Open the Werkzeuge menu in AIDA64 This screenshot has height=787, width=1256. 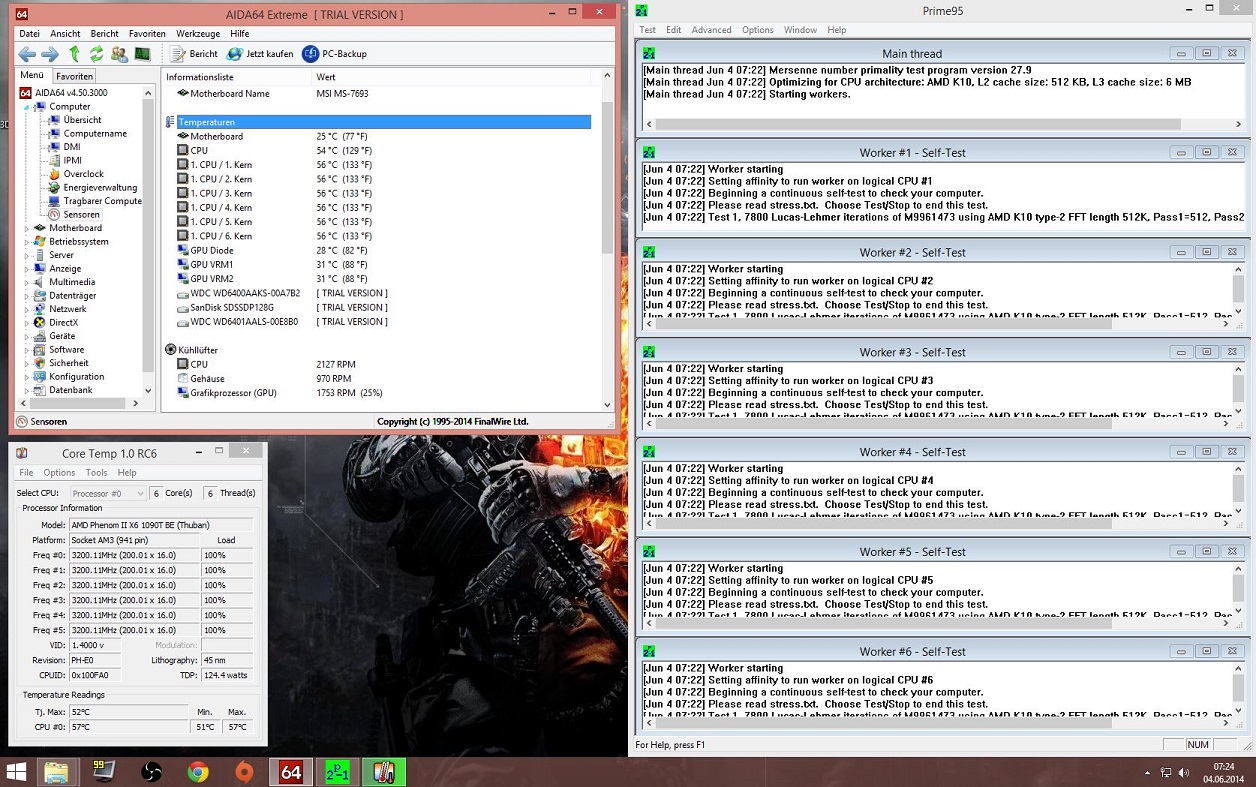(198, 34)
